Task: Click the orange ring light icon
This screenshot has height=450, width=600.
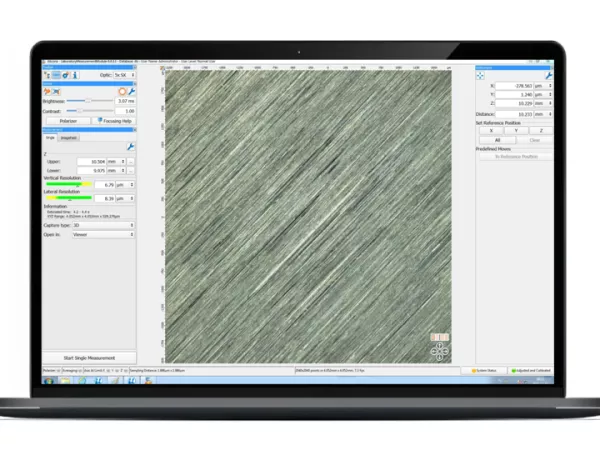Action: tap(121, 90)
